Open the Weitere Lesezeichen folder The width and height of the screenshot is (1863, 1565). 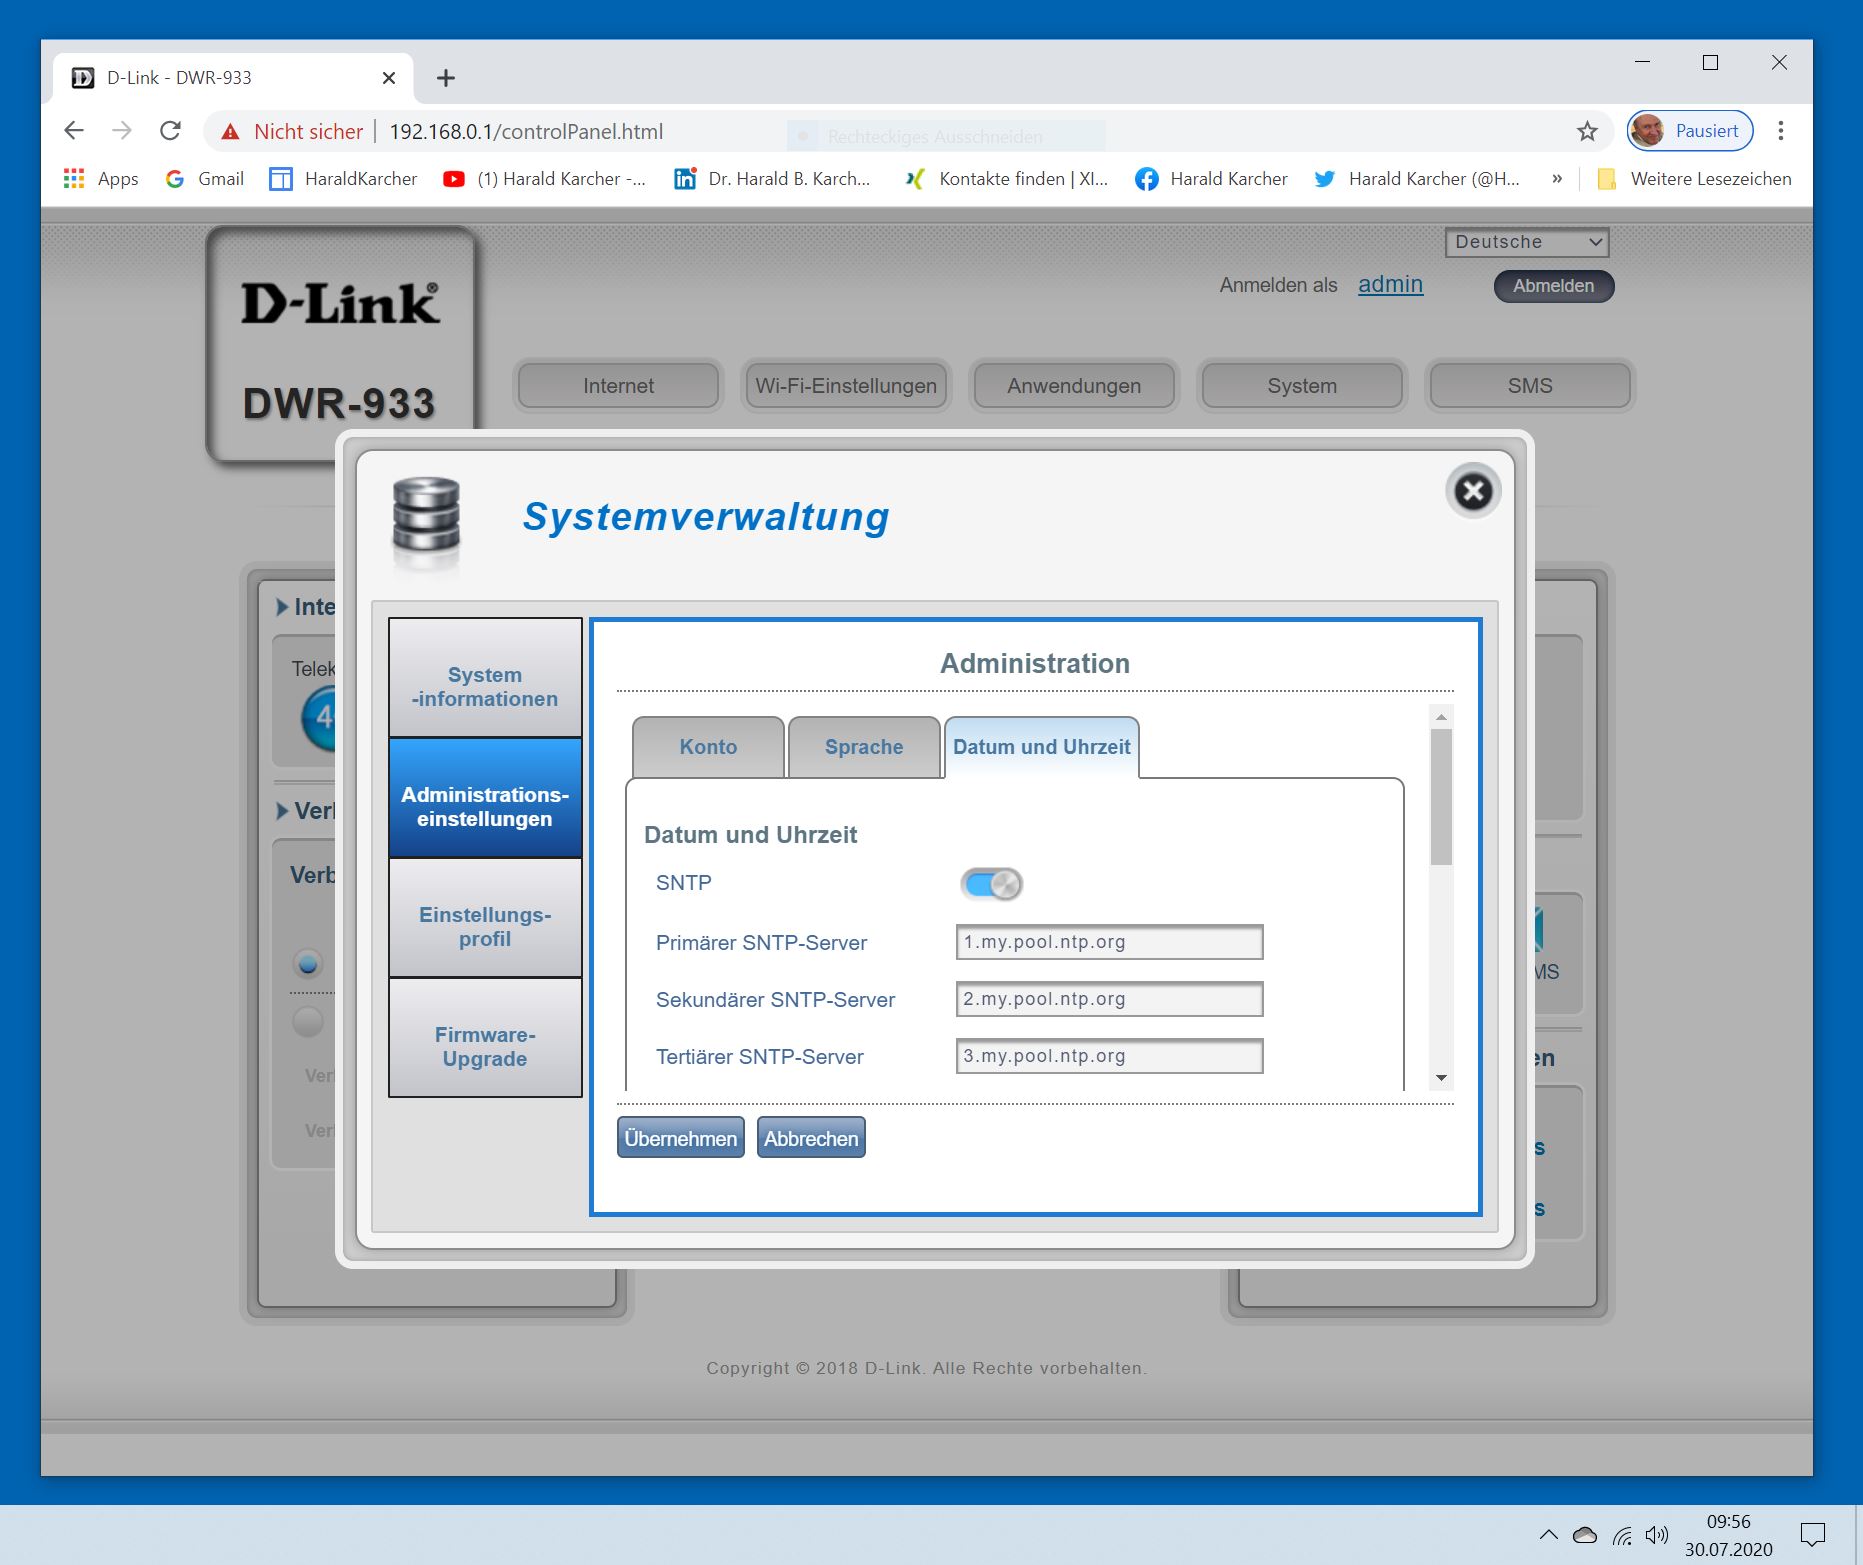[1695, 179]
